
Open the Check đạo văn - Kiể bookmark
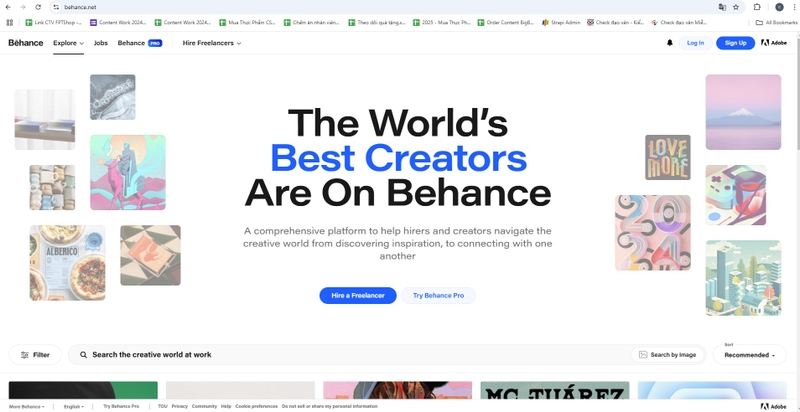[x=616, y=22]
